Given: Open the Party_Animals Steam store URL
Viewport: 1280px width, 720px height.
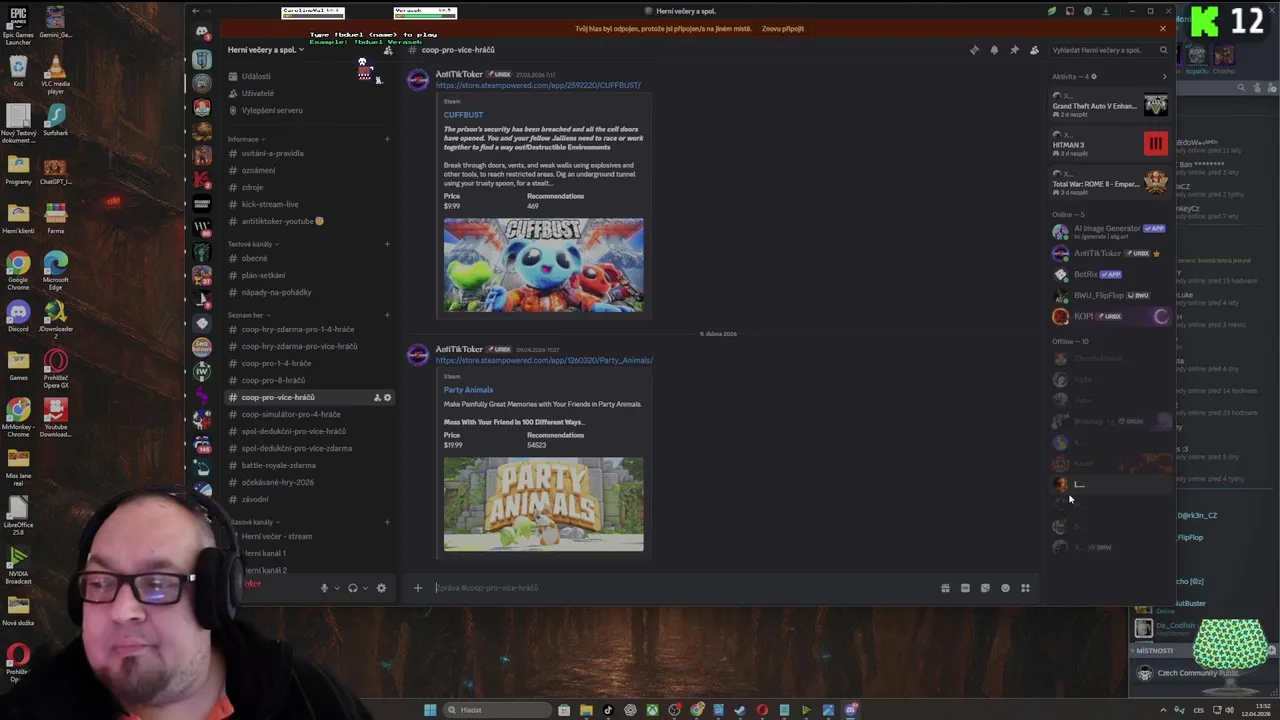Looking at the screenshot, I should click(544, 360).
